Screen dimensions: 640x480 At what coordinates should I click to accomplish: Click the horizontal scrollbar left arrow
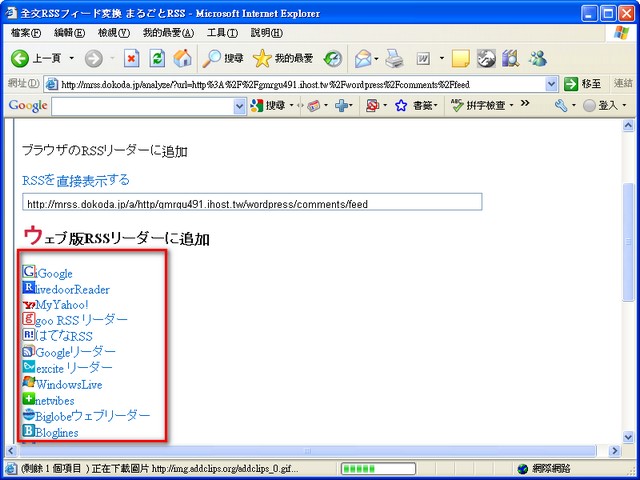point(11,451)
